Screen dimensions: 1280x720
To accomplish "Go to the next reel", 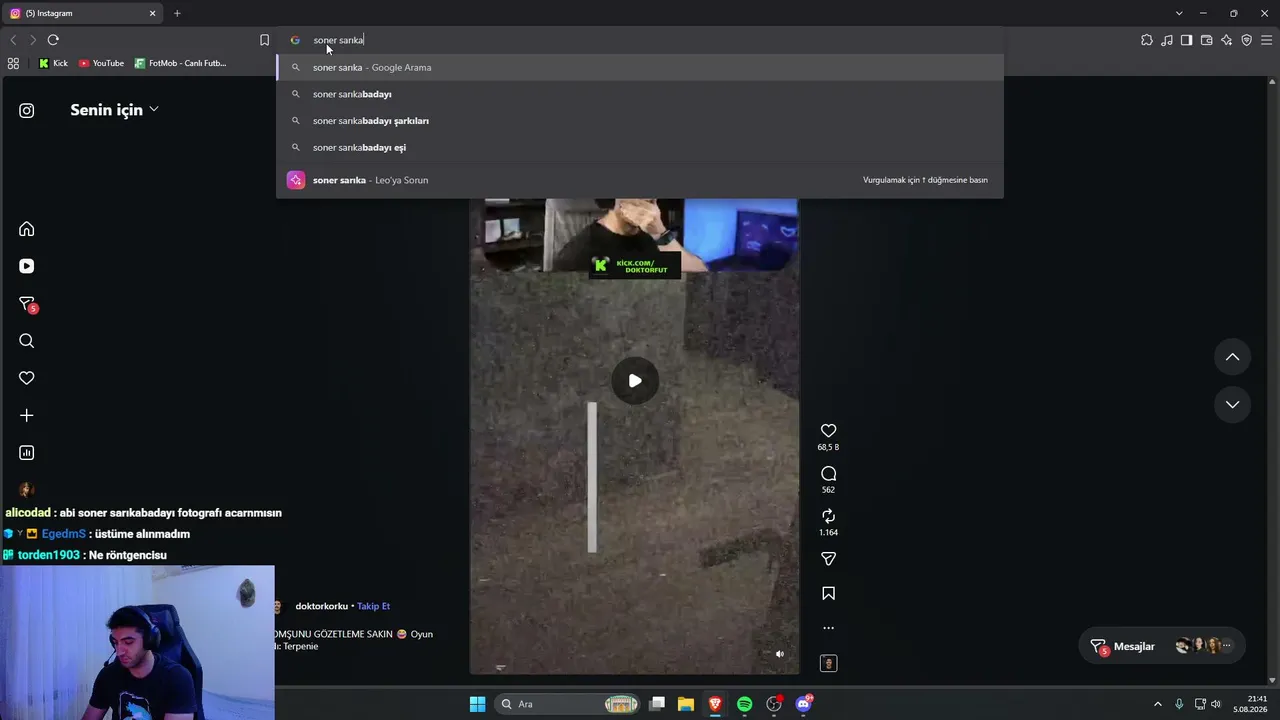I will point(1232,404).
